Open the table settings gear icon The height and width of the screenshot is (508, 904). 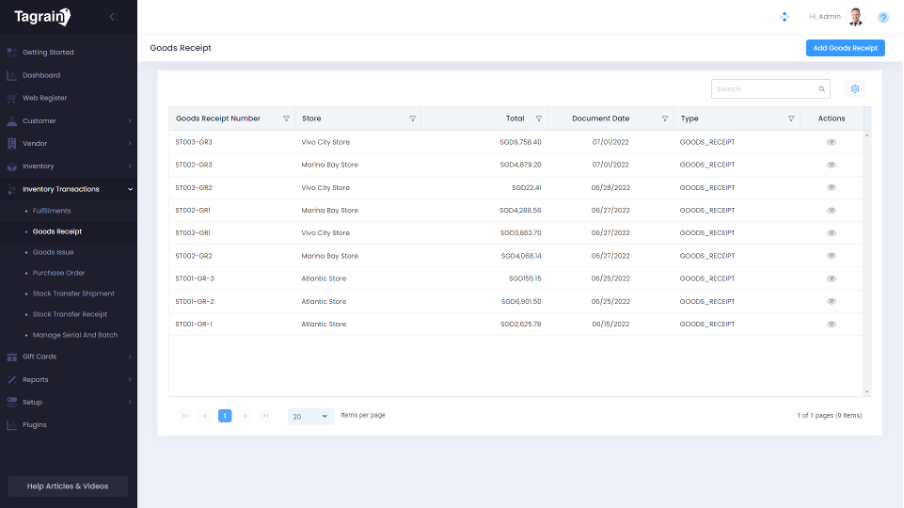point(855,89)
